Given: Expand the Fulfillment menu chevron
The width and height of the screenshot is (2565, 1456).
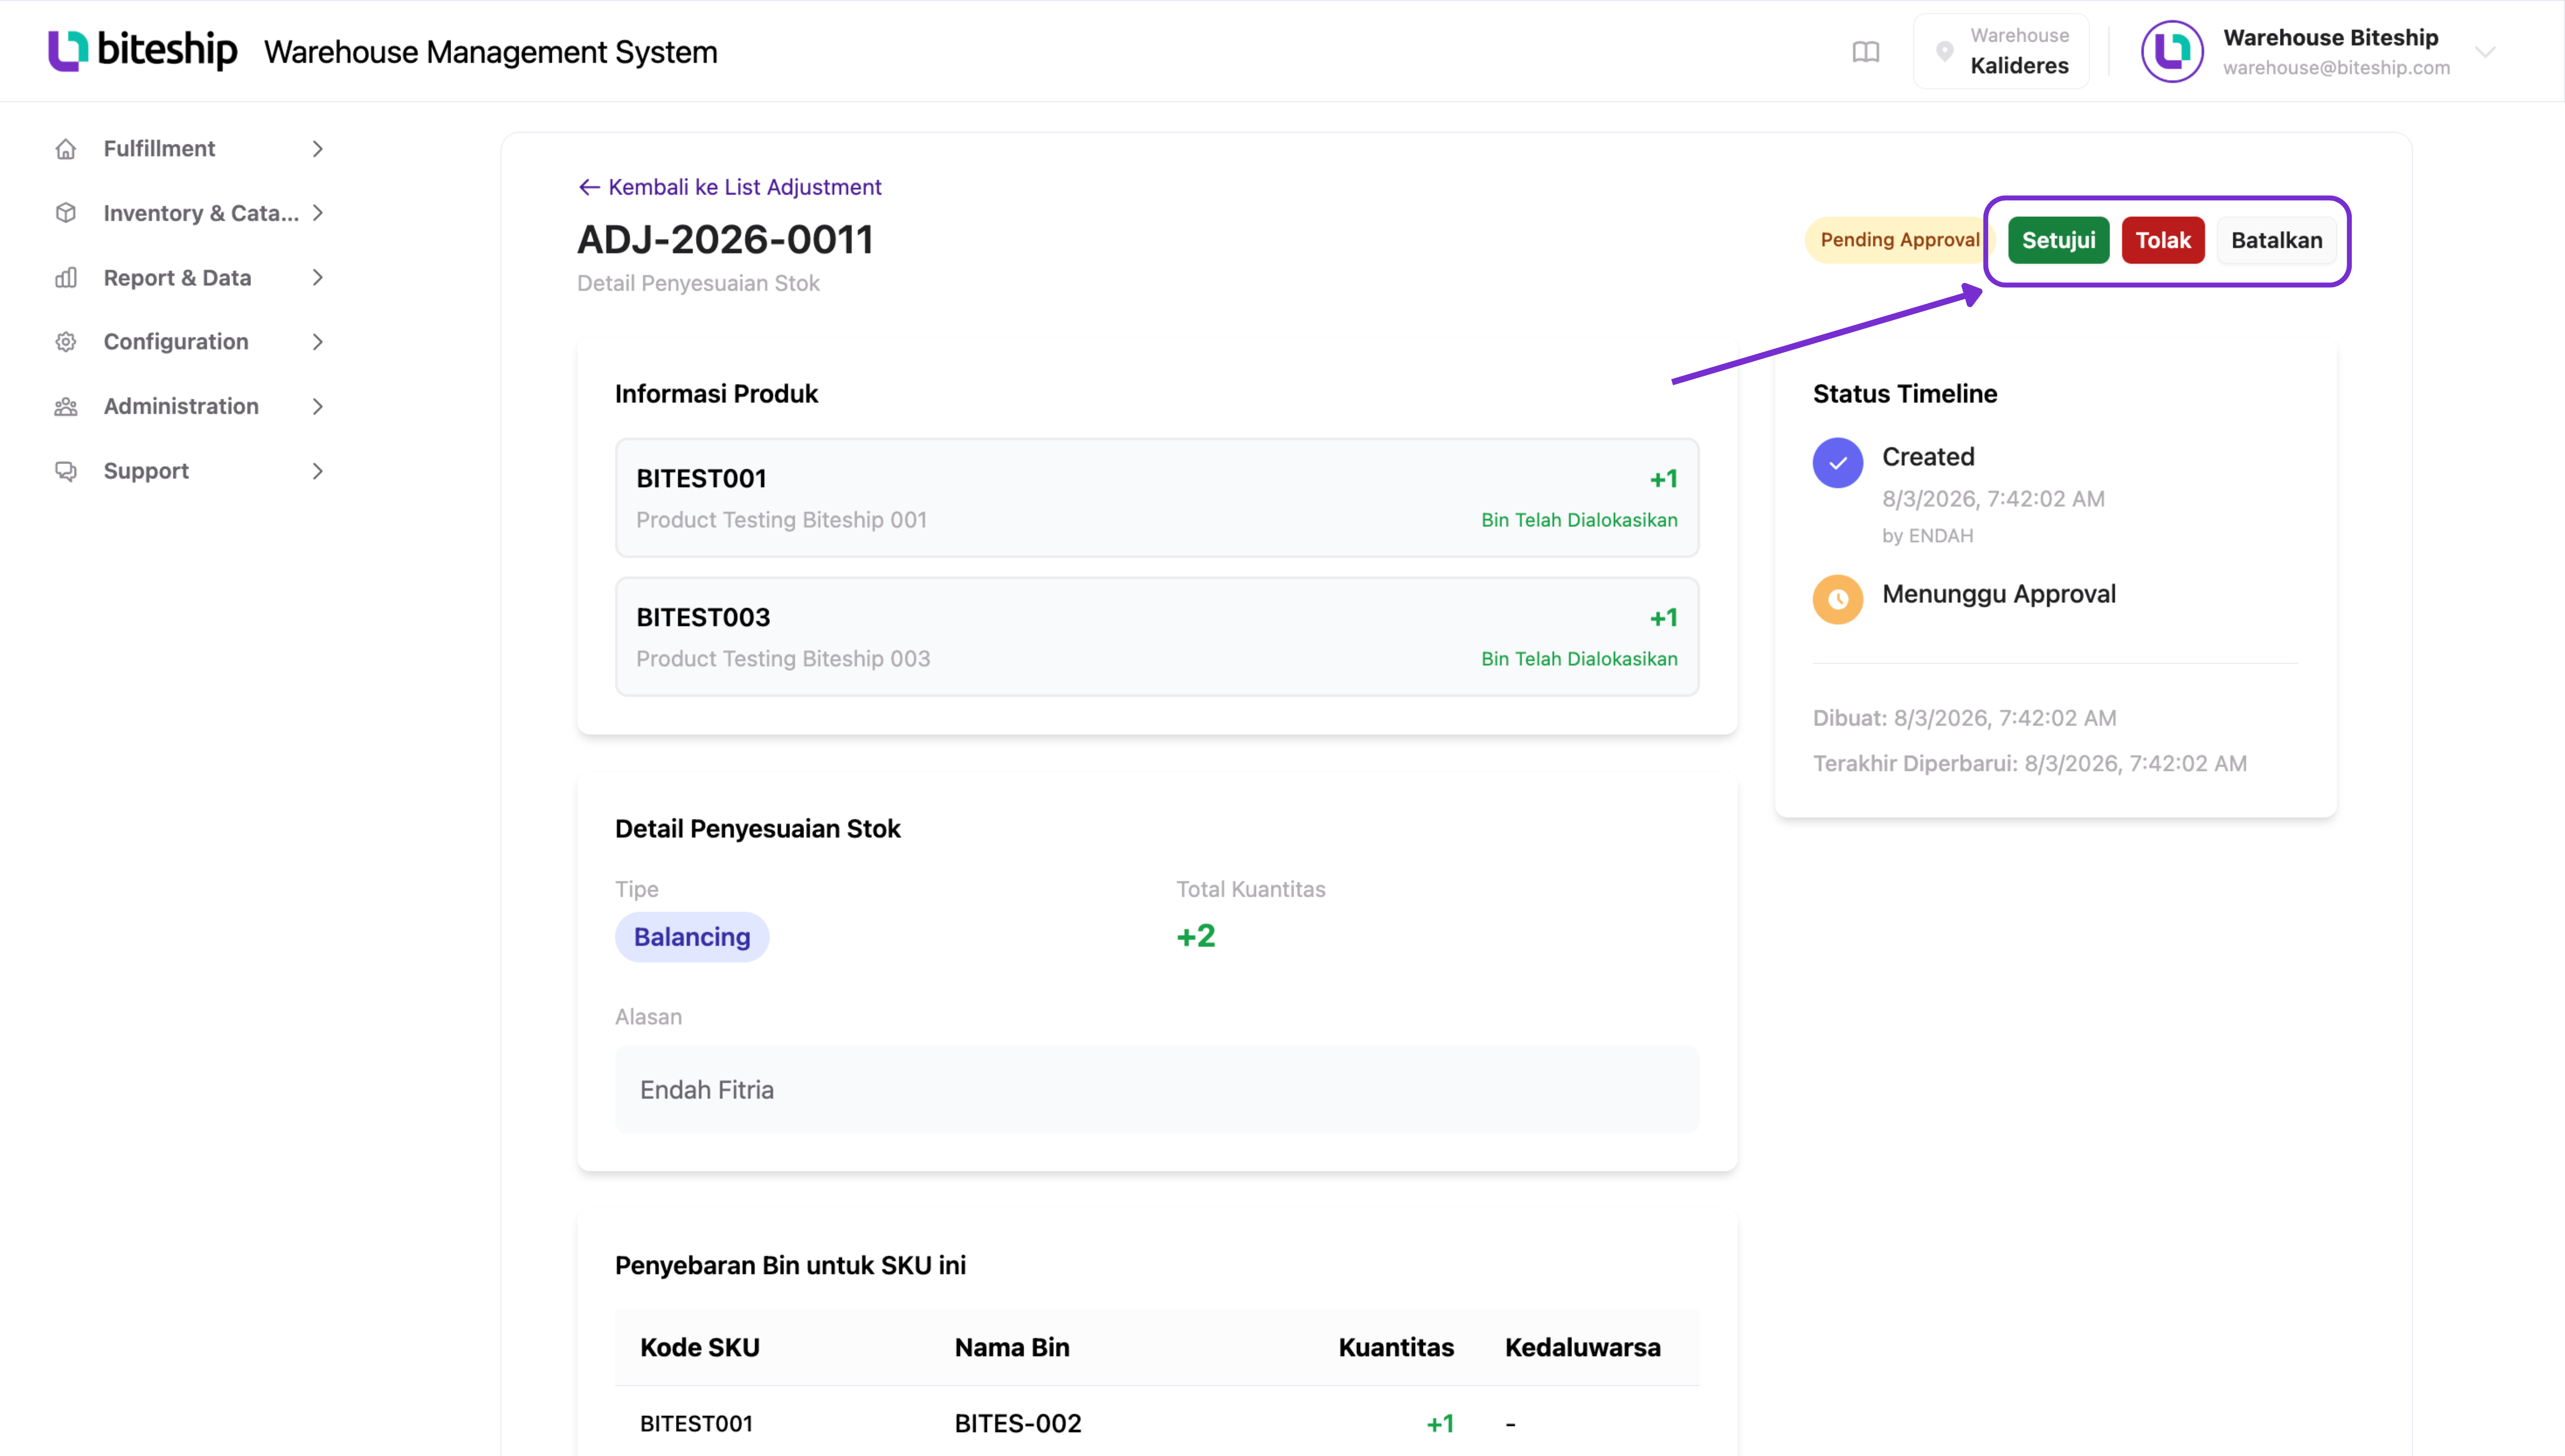Looking at the screenshot, I should click(x=318, y=149).
